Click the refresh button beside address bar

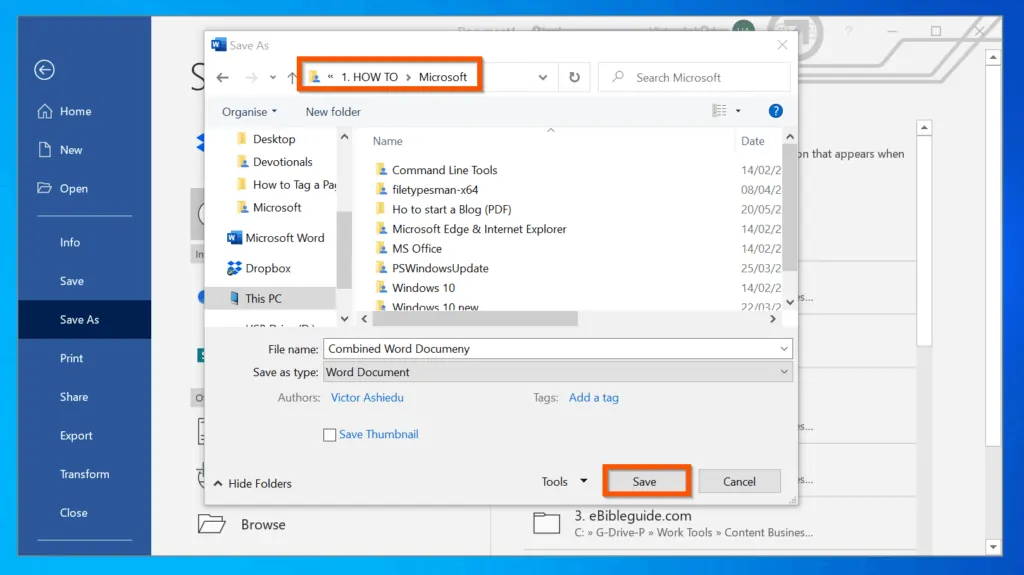(574, 77)
